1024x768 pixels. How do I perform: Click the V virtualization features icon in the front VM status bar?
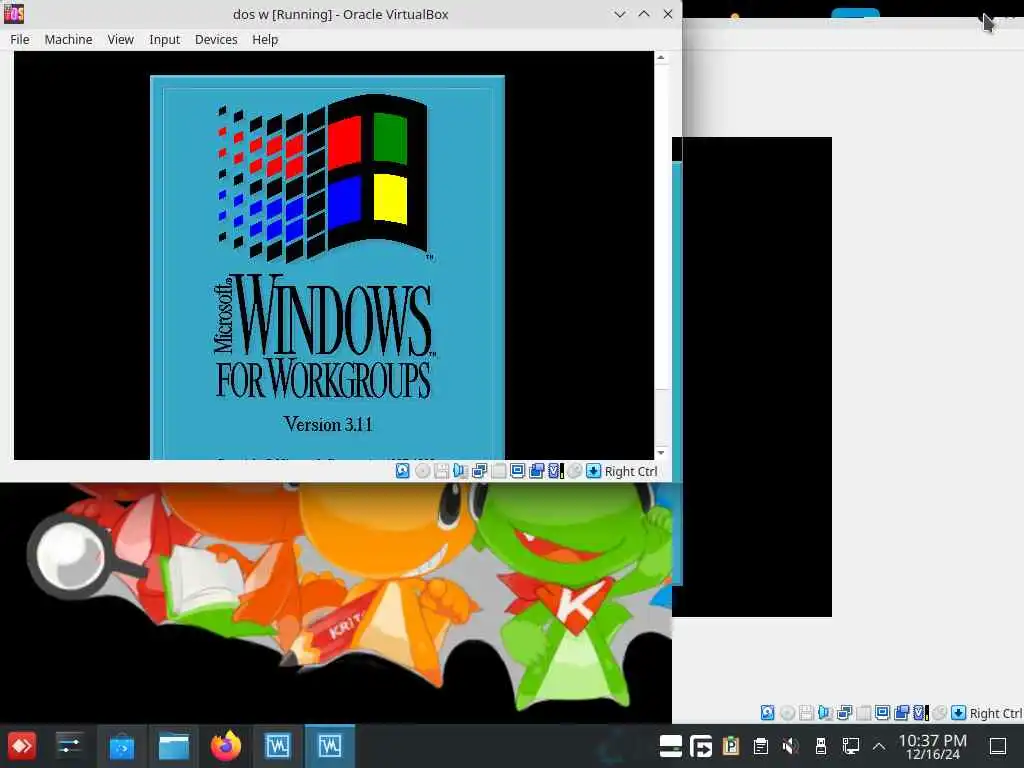(x=555, y=471)
